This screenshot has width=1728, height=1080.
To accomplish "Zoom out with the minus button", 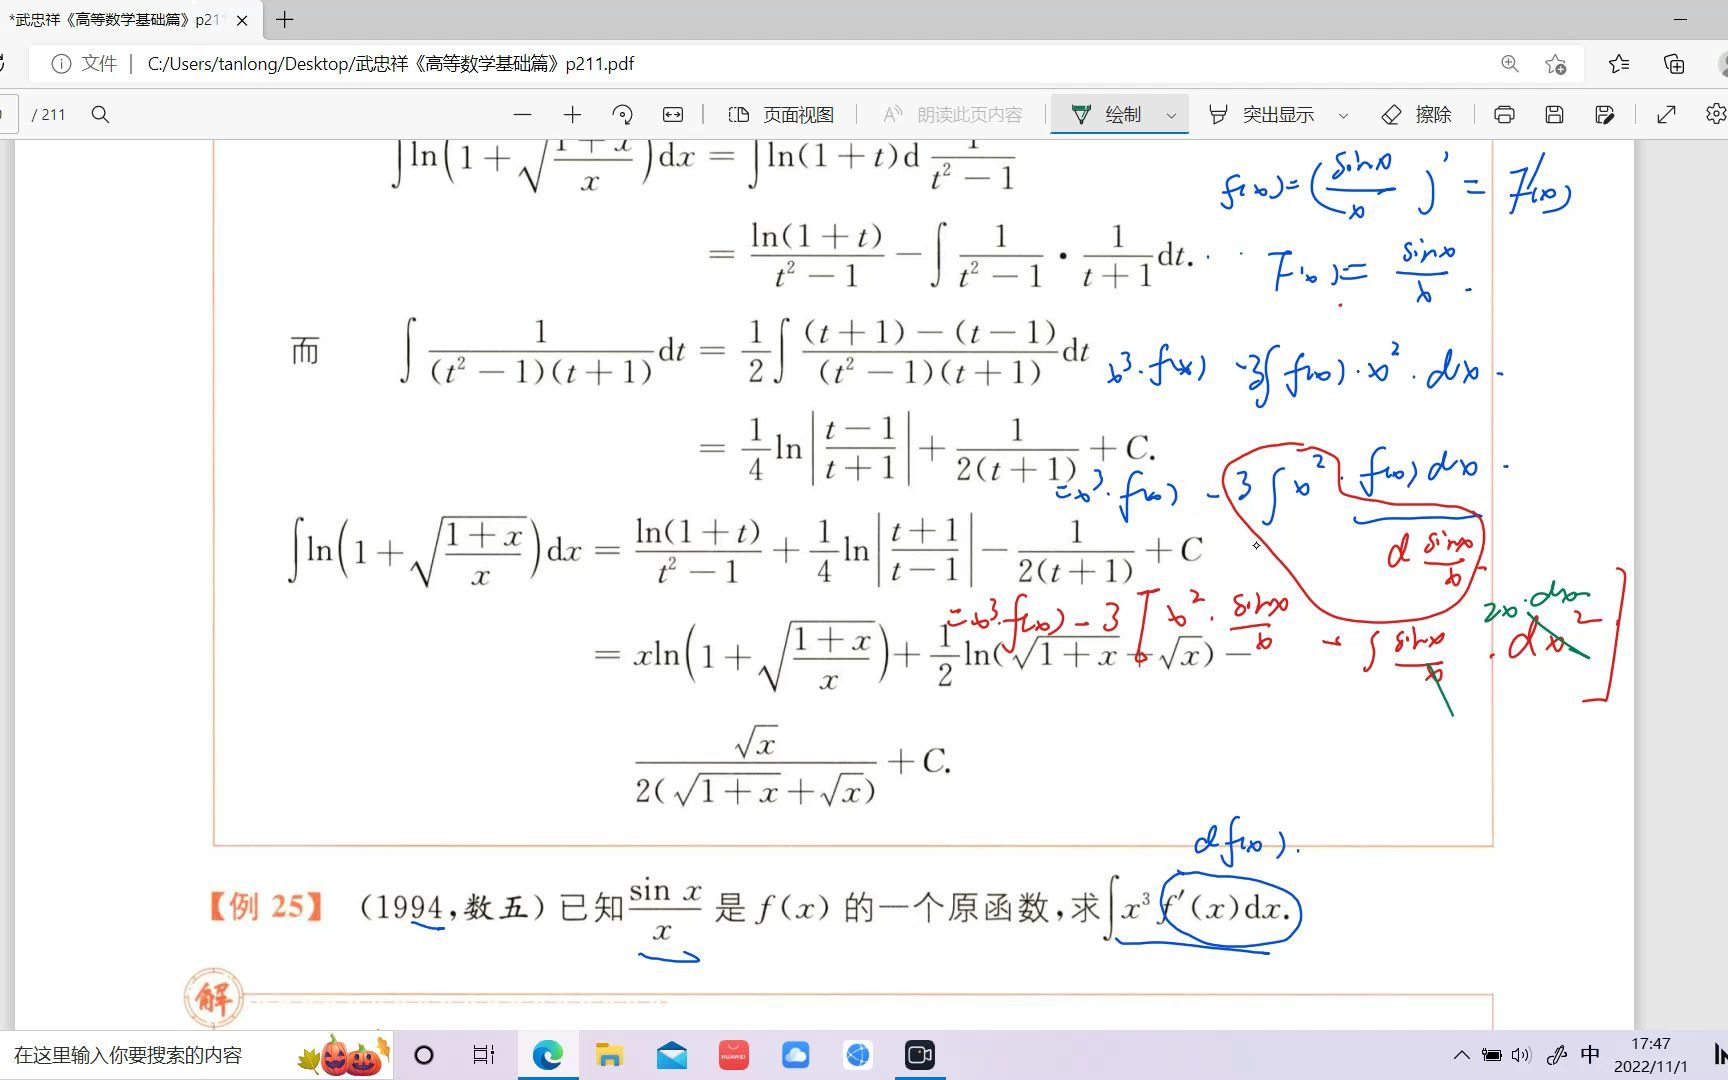I will pyautogui.click(x=522, y=115).
